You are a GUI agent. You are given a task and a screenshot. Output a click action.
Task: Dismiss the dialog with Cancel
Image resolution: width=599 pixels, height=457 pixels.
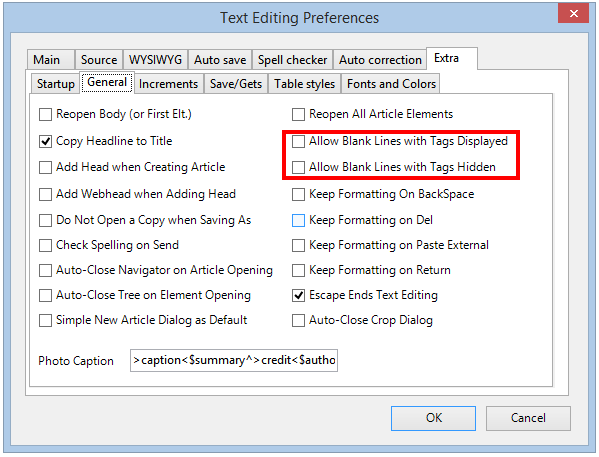pyautogui.click(x=528, y=418)
